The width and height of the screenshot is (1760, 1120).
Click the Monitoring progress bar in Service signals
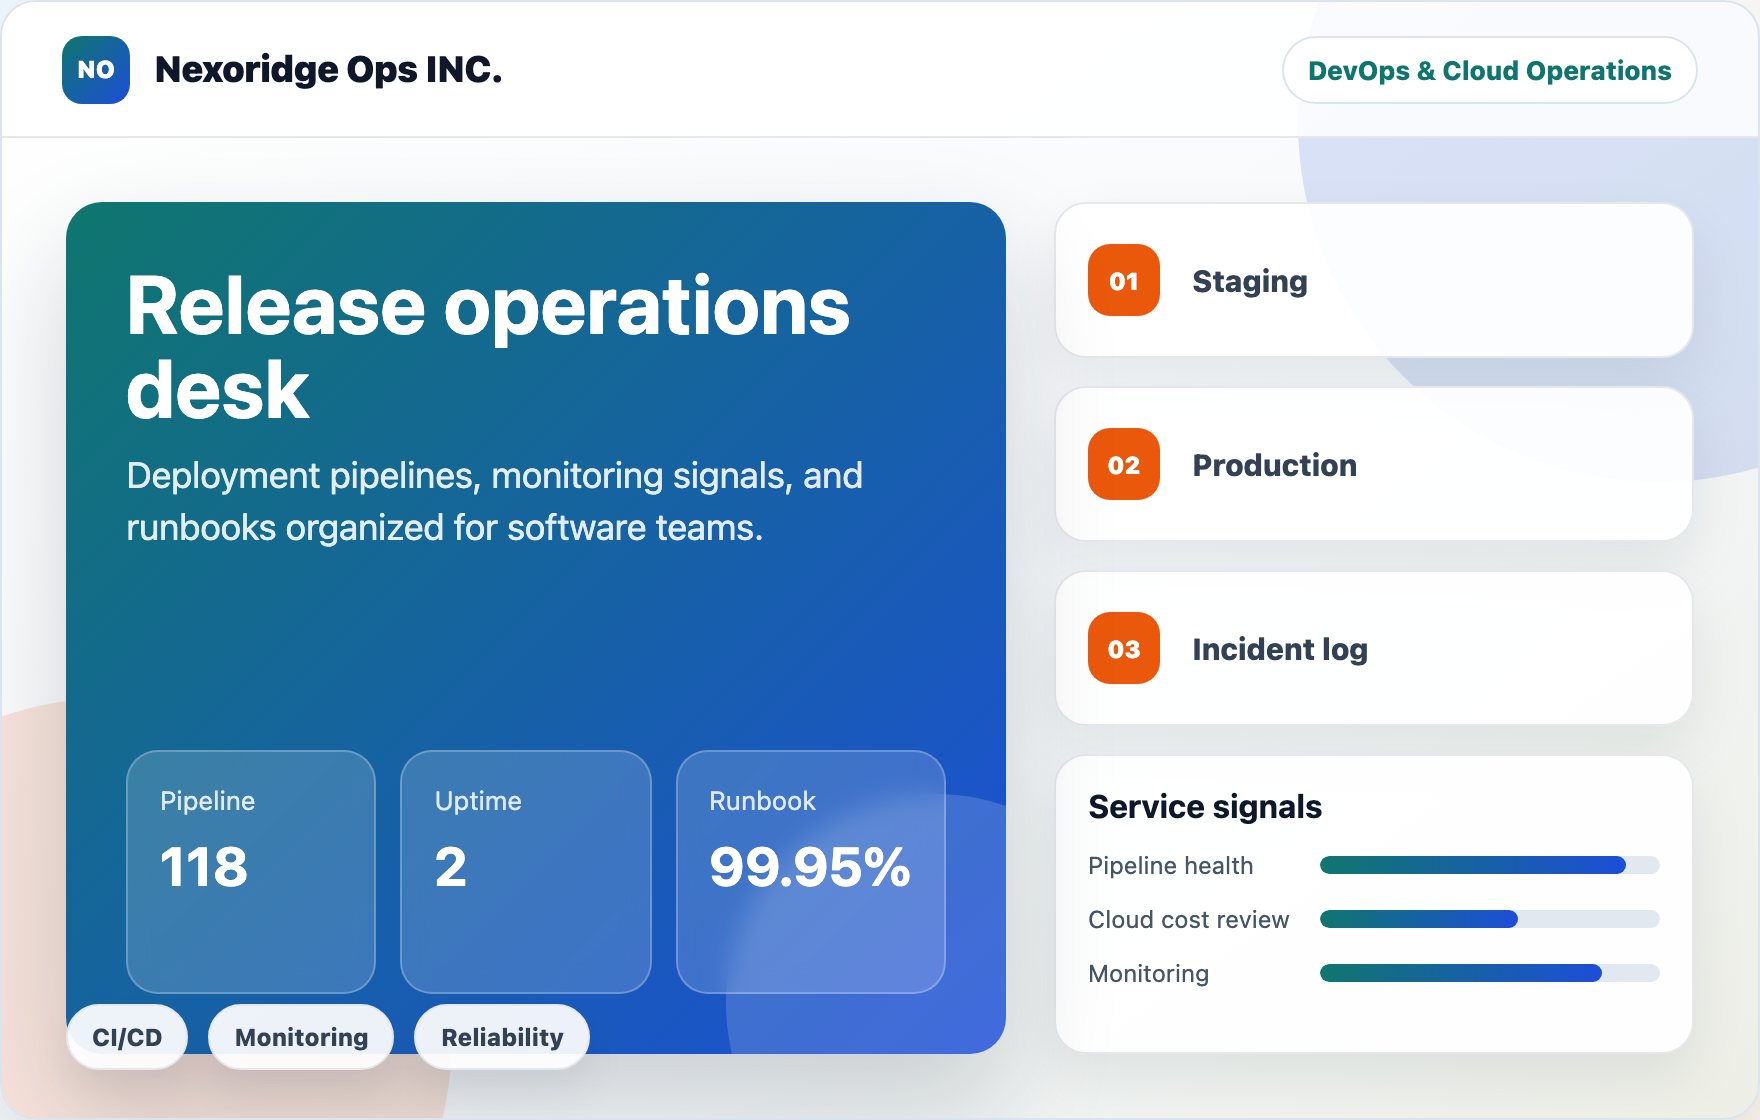click(x=1489, y=973)
